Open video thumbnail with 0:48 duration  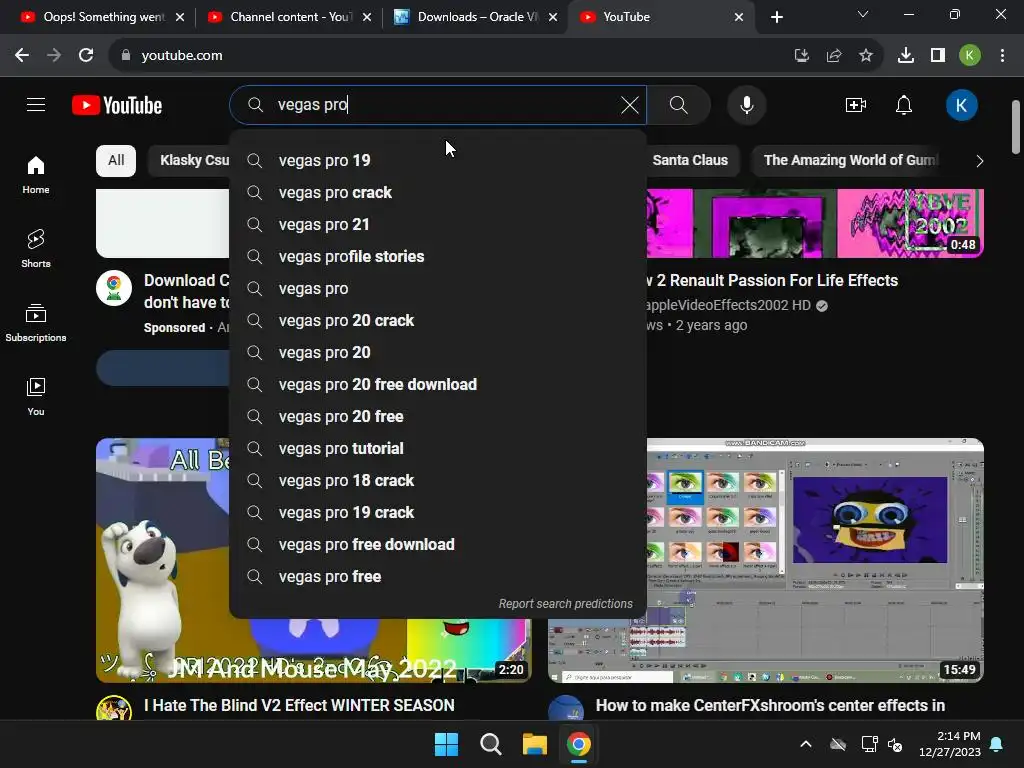point(815,223)
